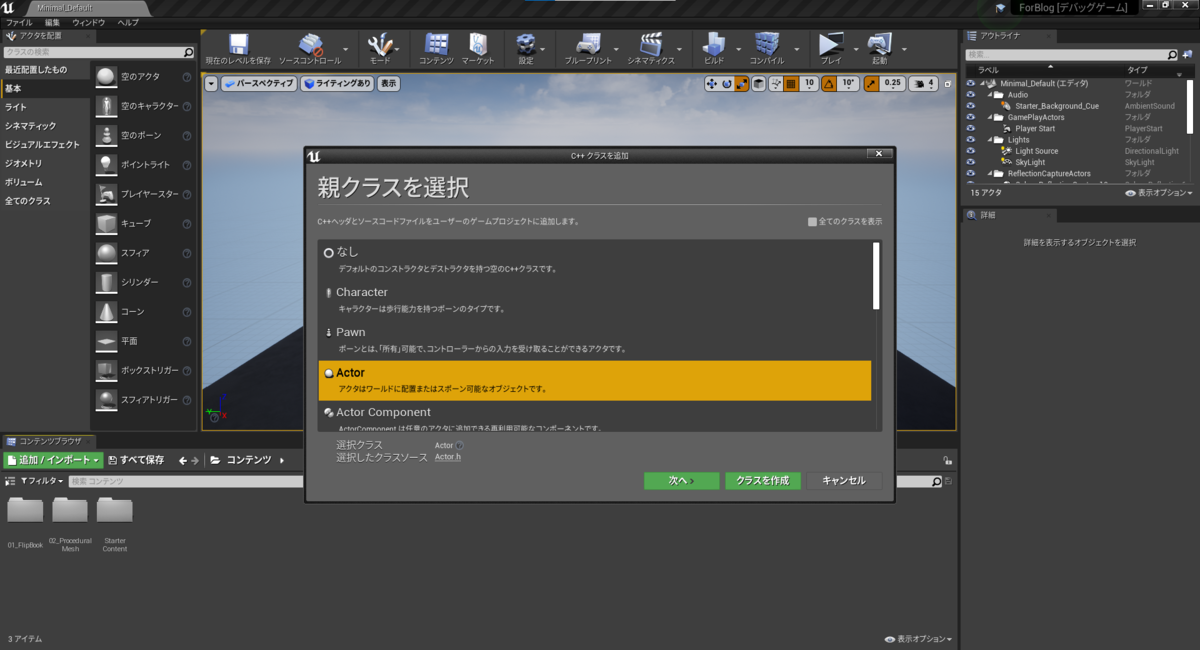The width and height of the screenshot is (1200, 650).
Task: Select the Character parent class row
Action: pyautogui.click(x=595, y=300)
